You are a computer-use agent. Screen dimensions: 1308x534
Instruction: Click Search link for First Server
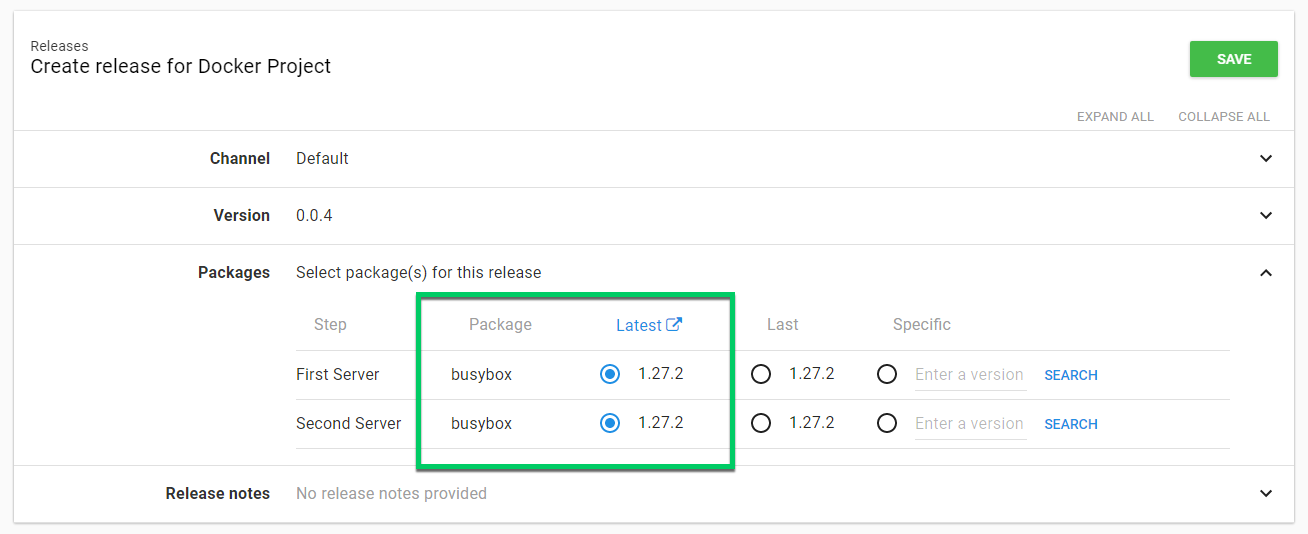point(1070,375)
